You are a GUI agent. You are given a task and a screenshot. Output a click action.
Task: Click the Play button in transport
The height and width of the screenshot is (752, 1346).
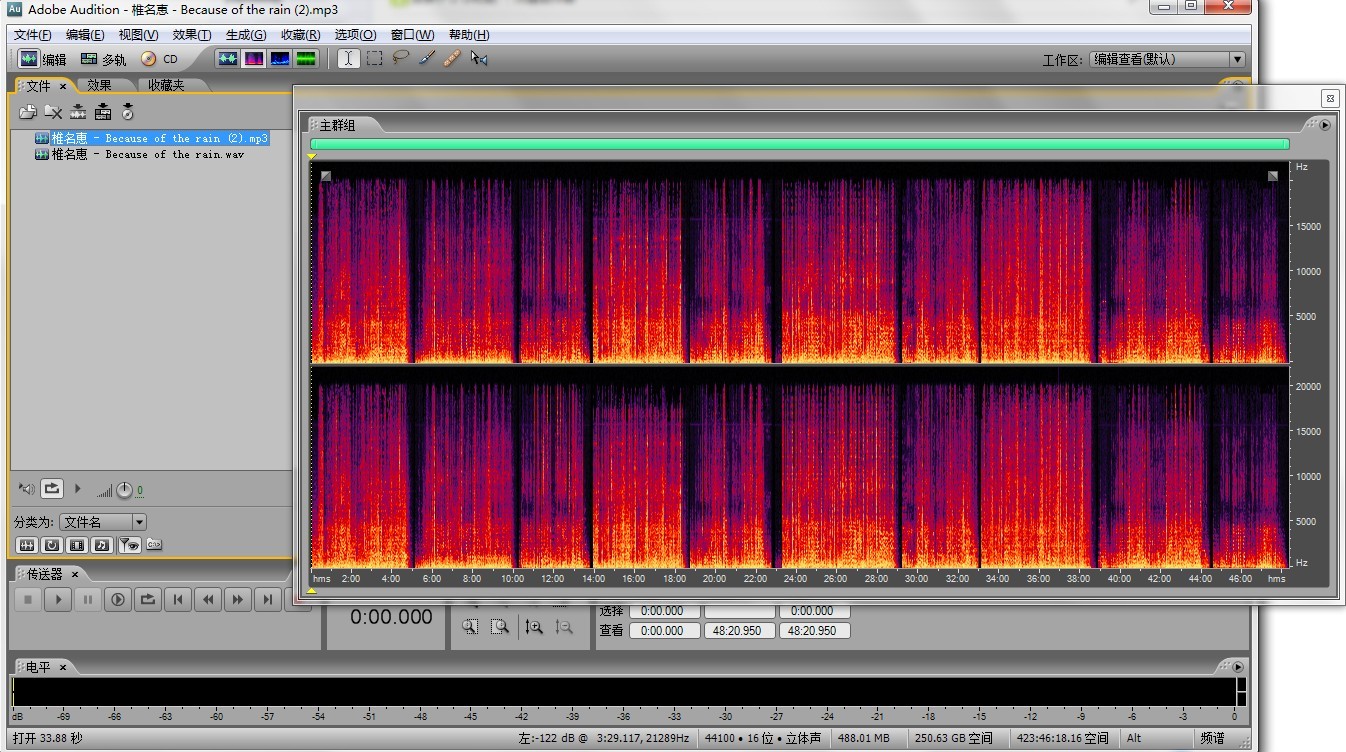pyautogui.click(x=58, y=599)
